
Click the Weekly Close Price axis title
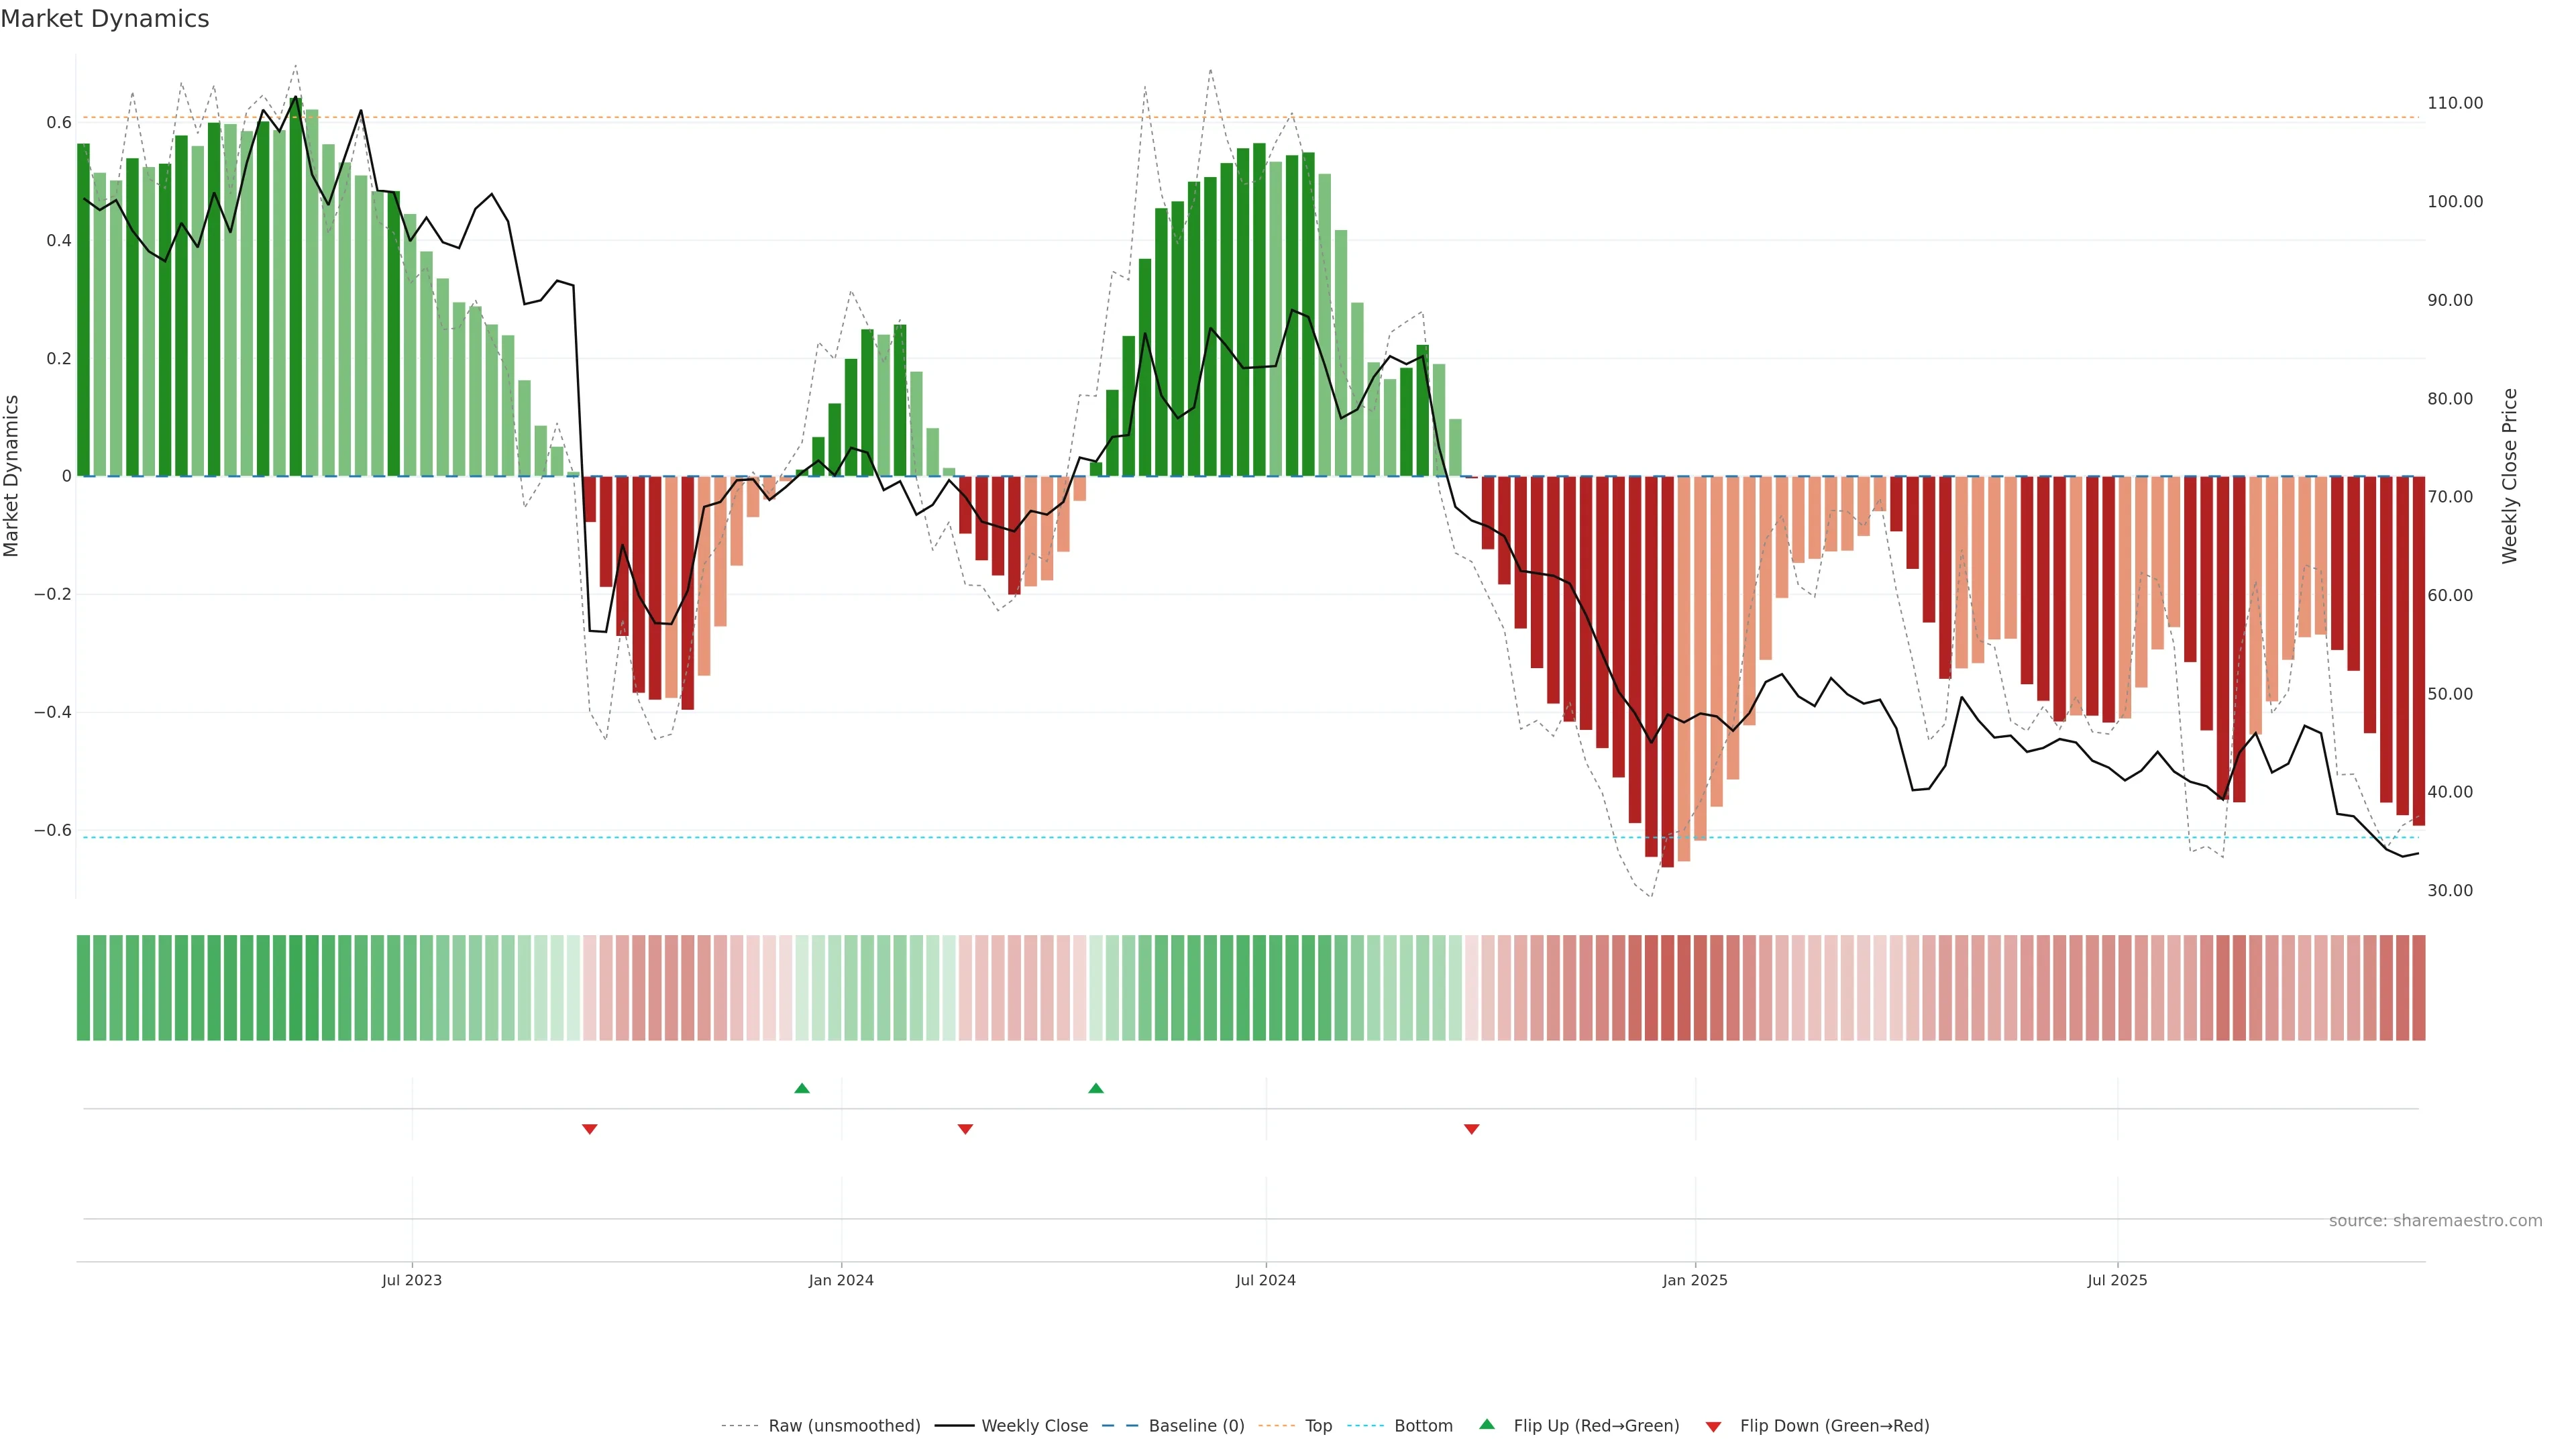[x=2509, y=476]
